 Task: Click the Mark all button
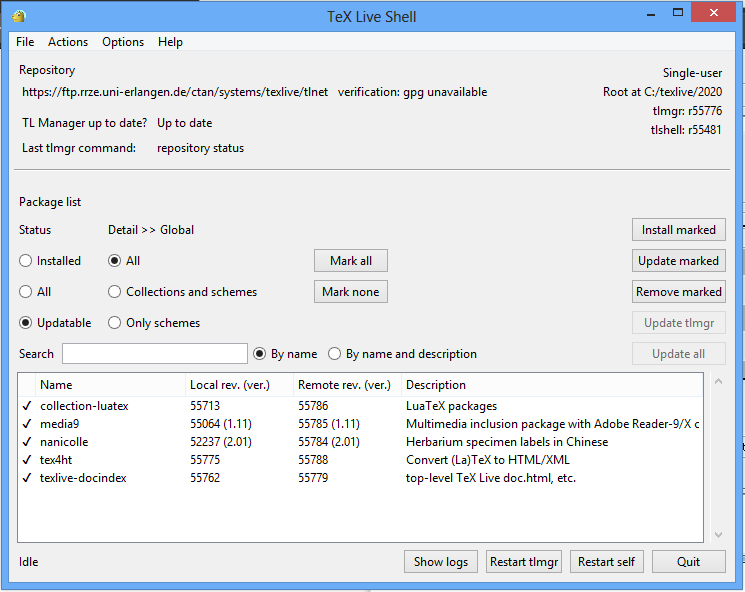[x=351, y=261]
